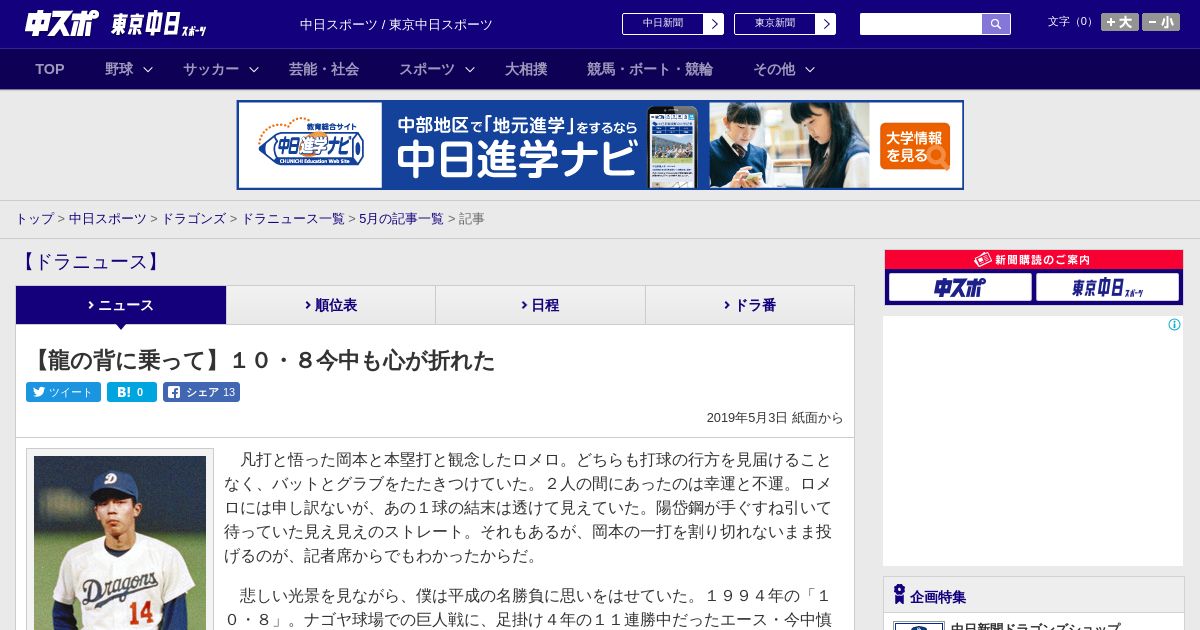Click the 企画特集 ribbon icon
Screen dimensions: 1200x630
(x=899, y=595)
